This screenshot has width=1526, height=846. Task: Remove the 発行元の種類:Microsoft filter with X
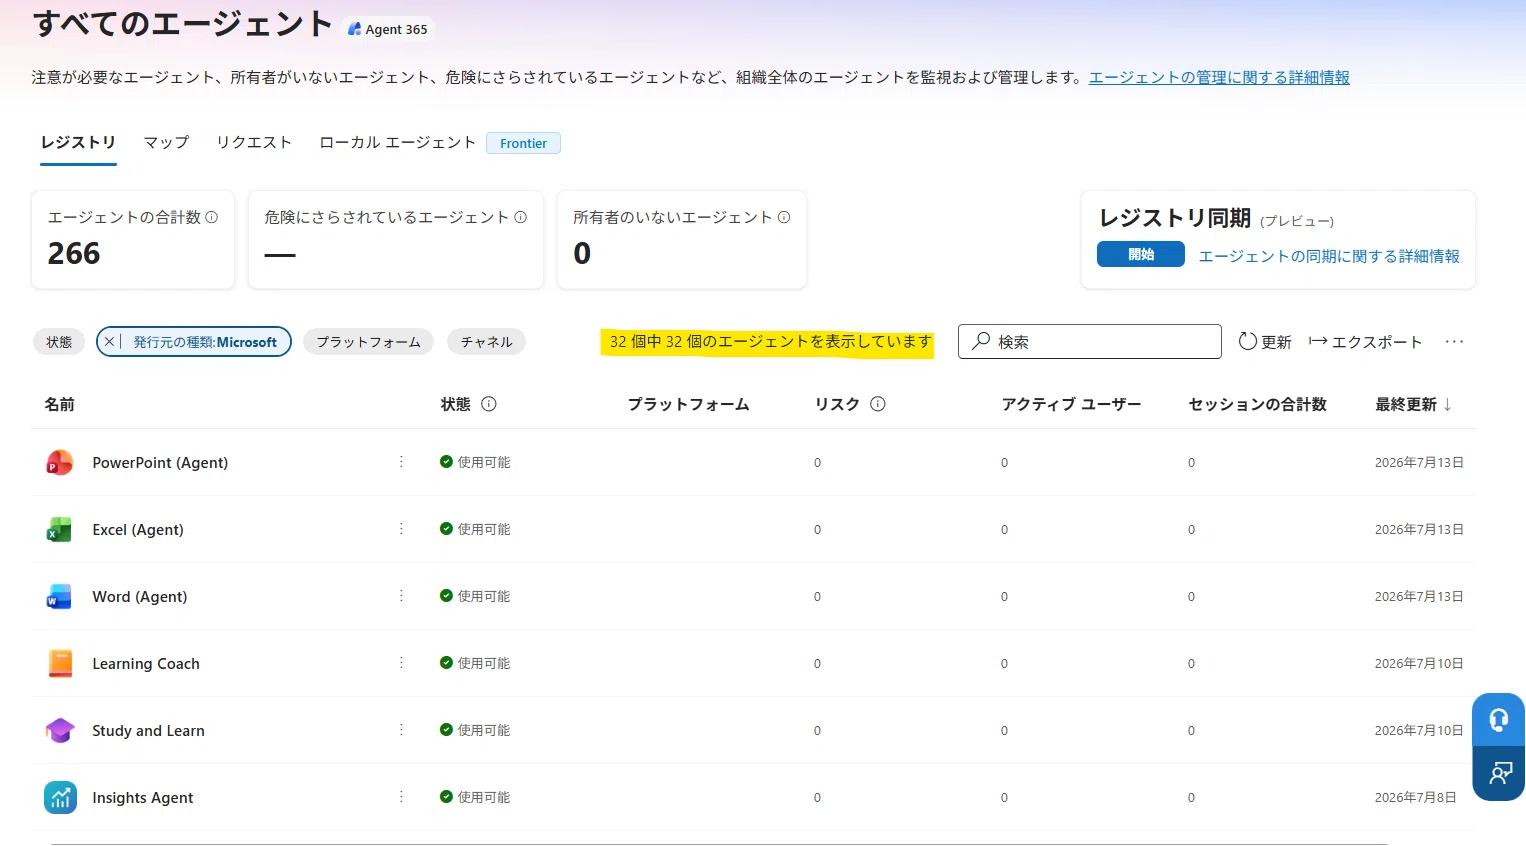pyautogui.click(x=110, y=342)
